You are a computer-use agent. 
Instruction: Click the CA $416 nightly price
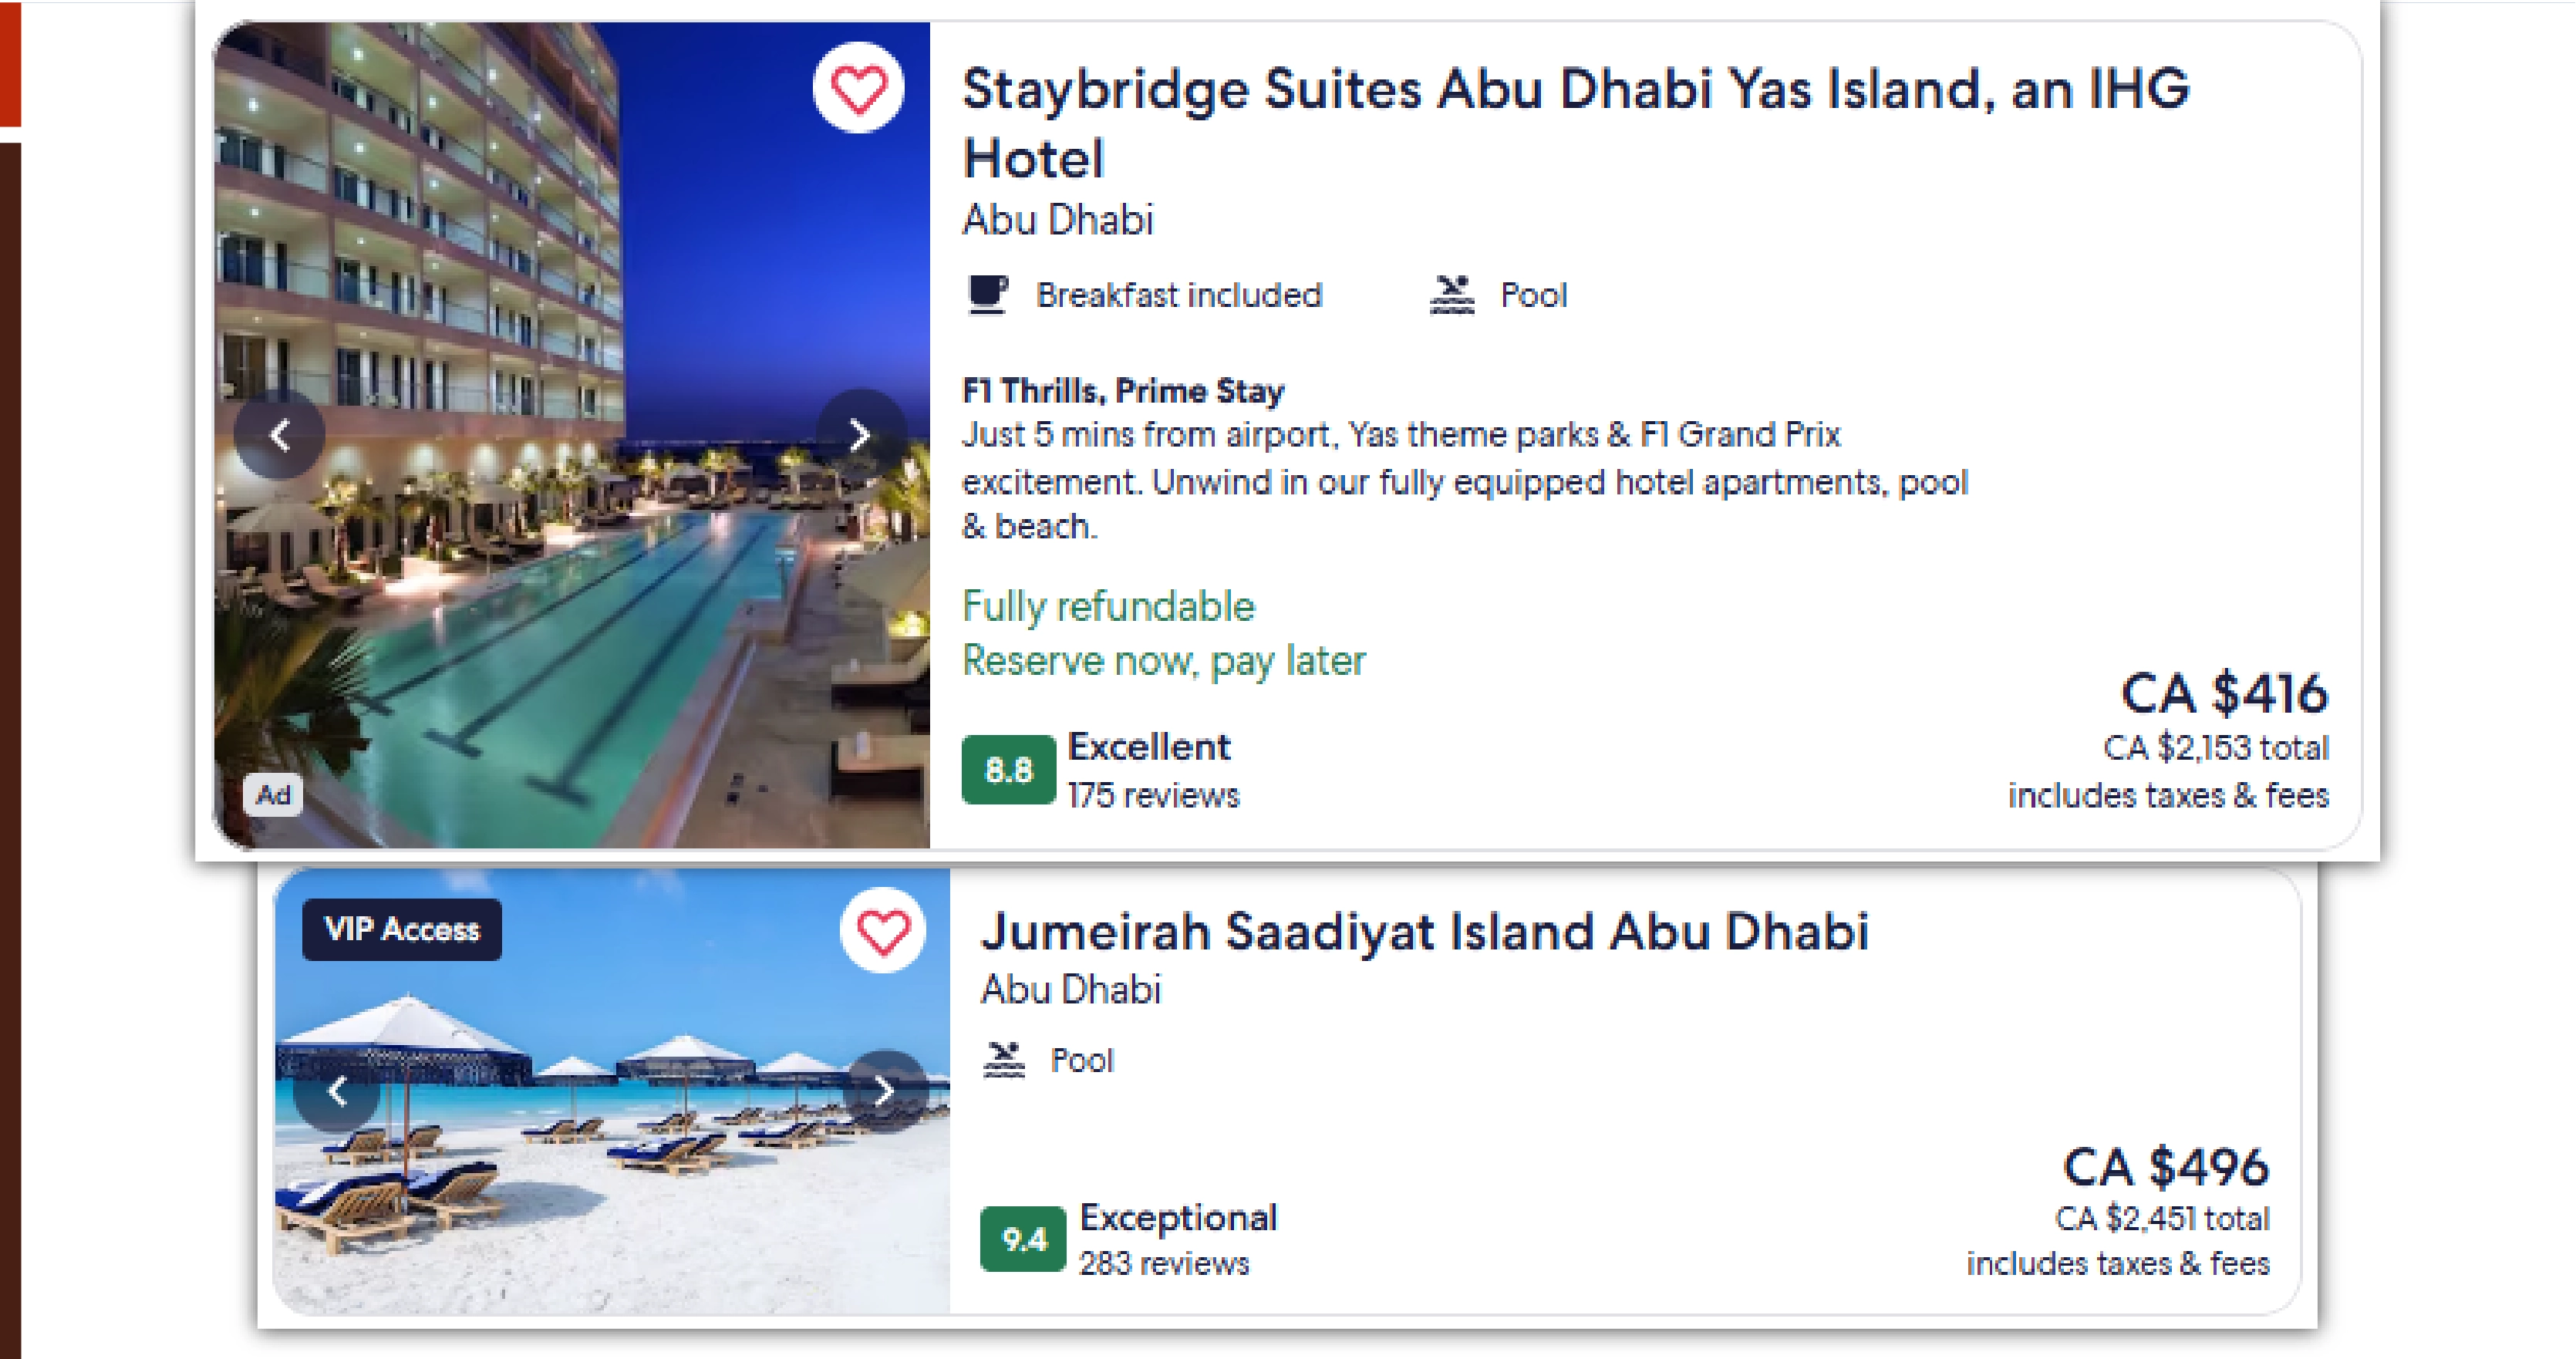point(2224,693)
